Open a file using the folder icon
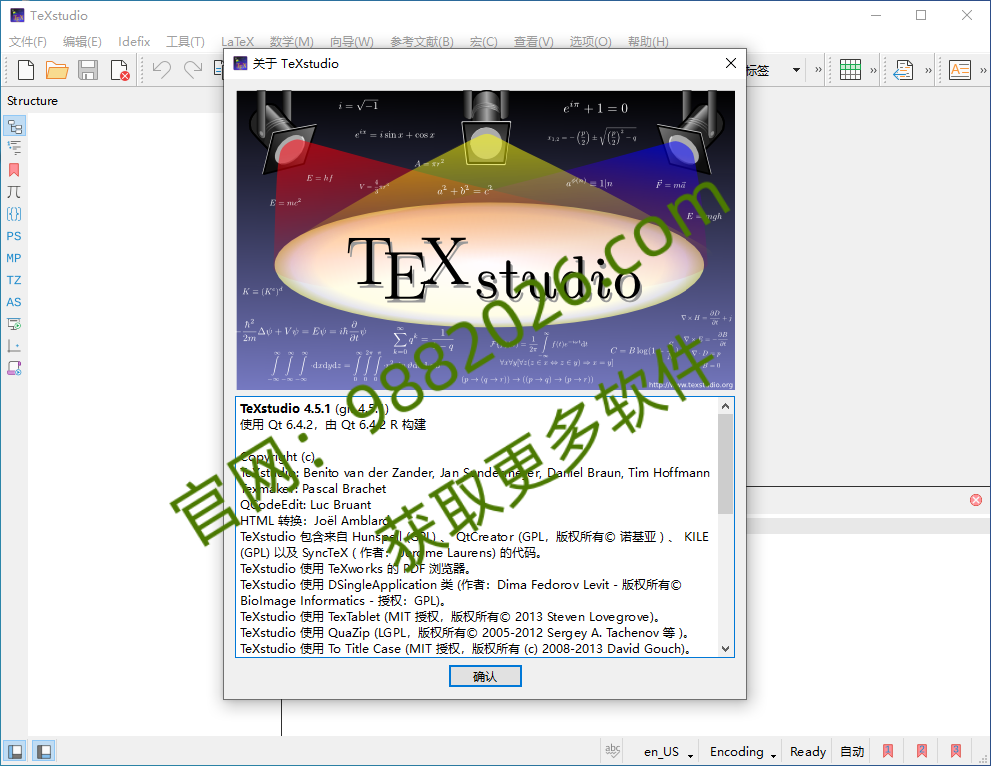Image resolution: width=991 pixels, height=766 pixels. [57, 70]
